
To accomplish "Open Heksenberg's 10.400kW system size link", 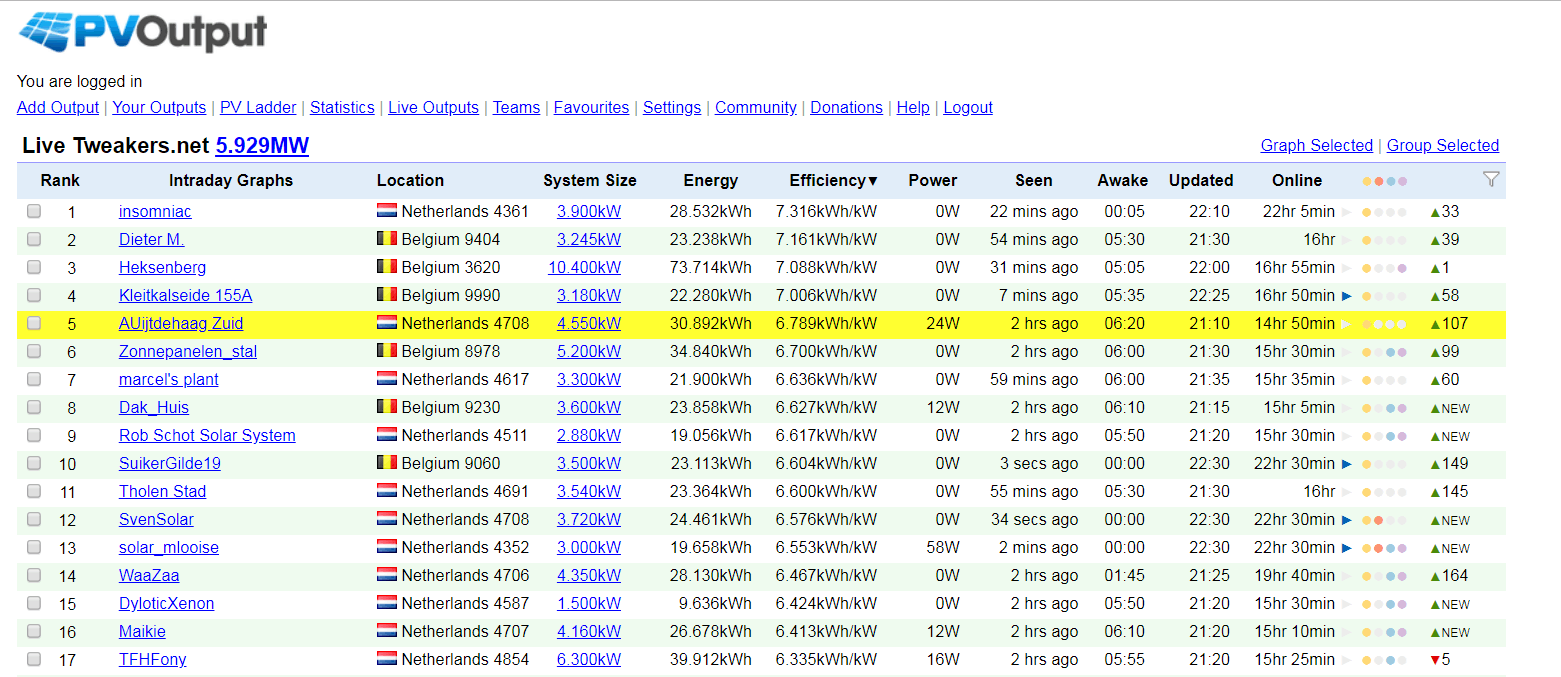I will point(584,268).
